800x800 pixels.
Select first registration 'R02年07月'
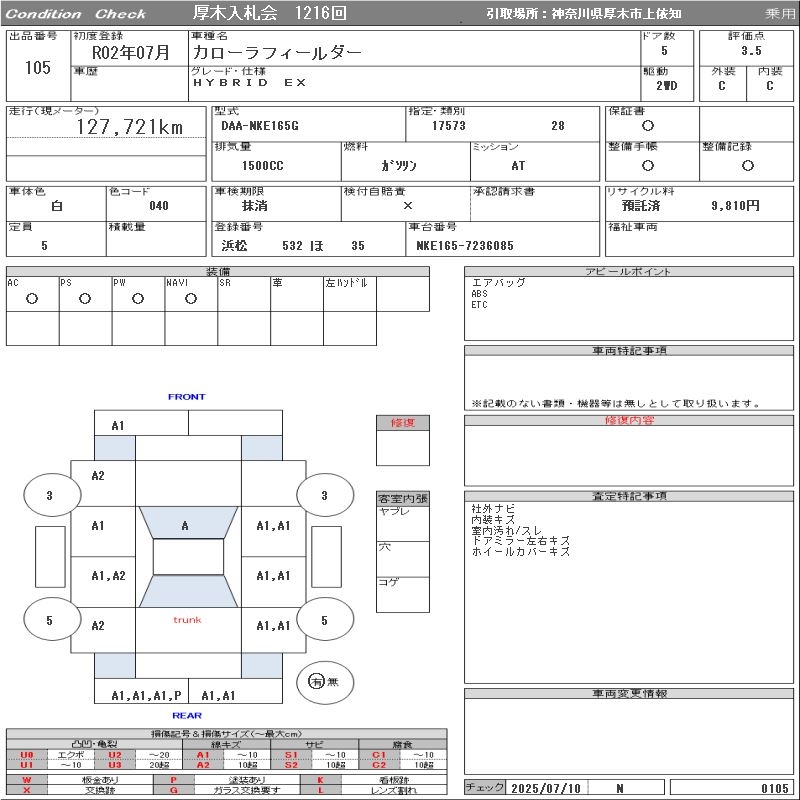click(131, 53)
